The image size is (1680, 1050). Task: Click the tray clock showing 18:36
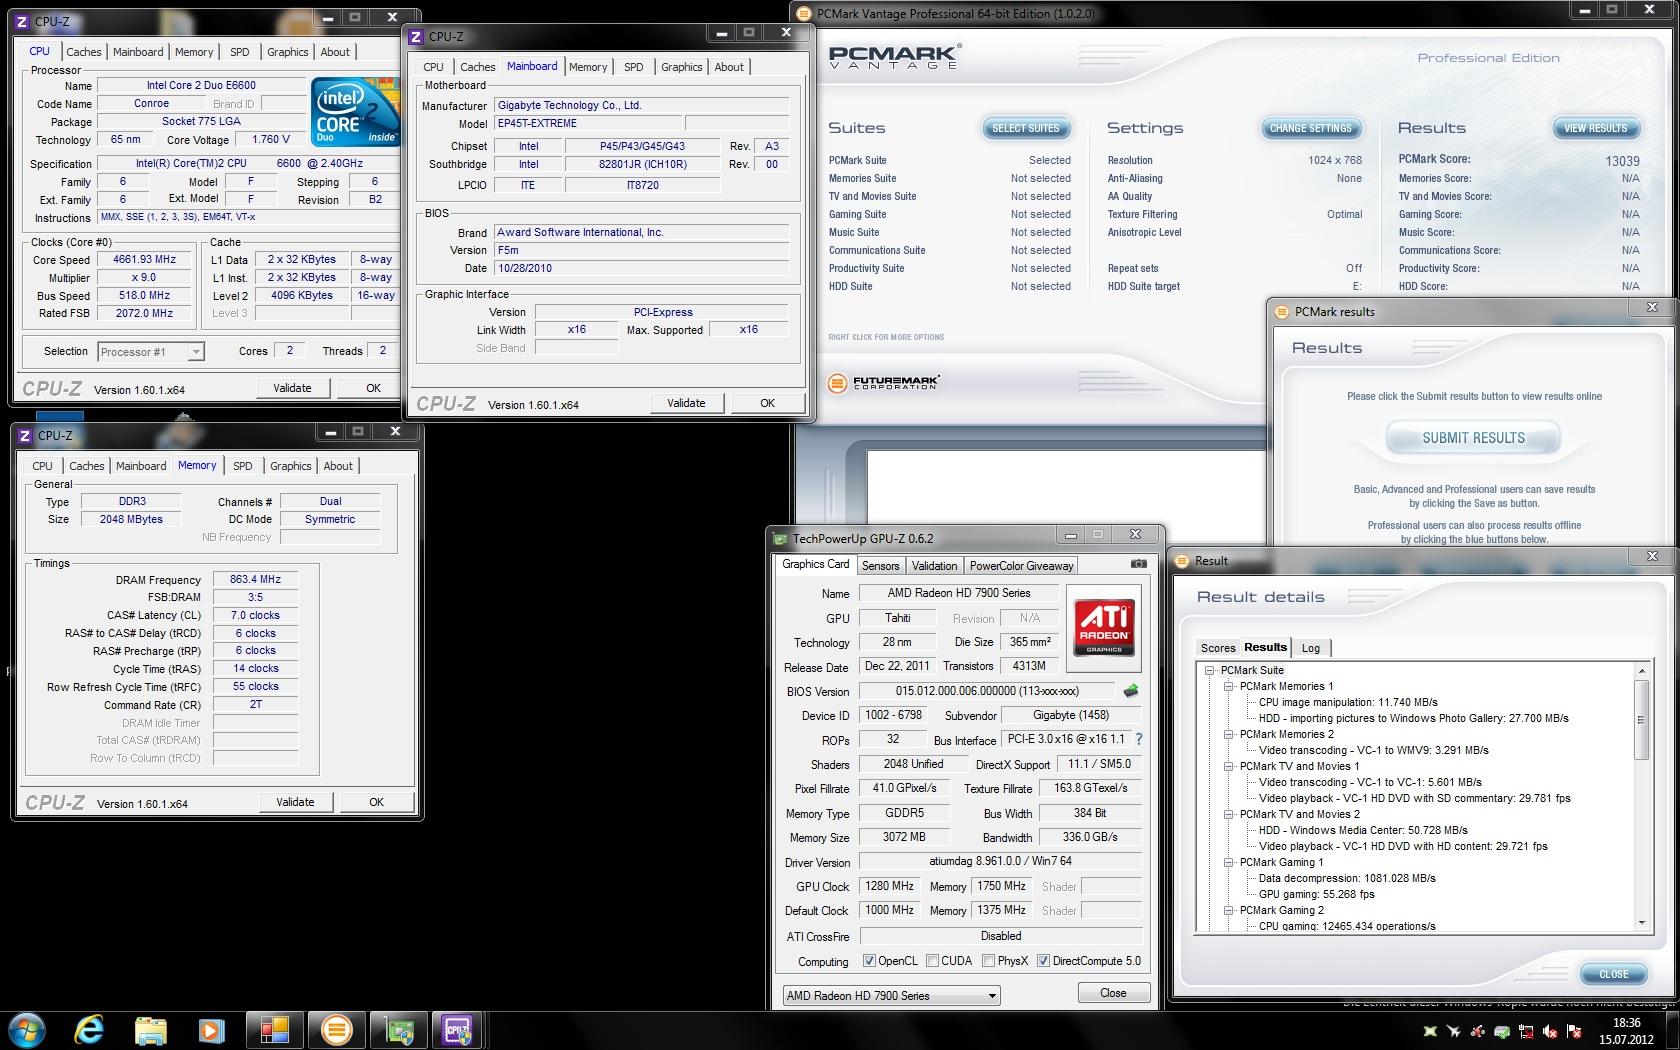point(1626,1031)
